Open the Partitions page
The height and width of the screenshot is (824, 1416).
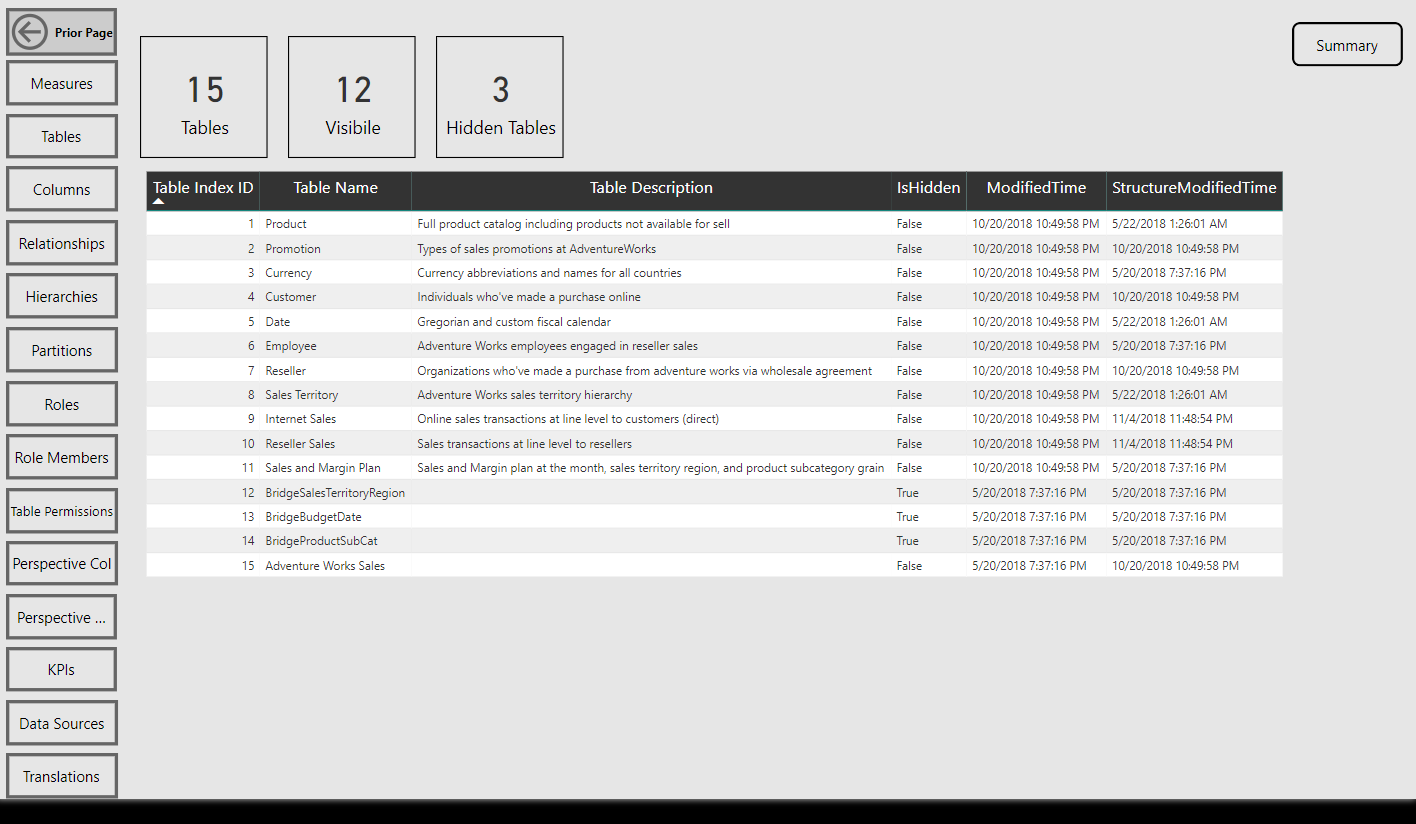pyautogui.click(x=61, y=349)
